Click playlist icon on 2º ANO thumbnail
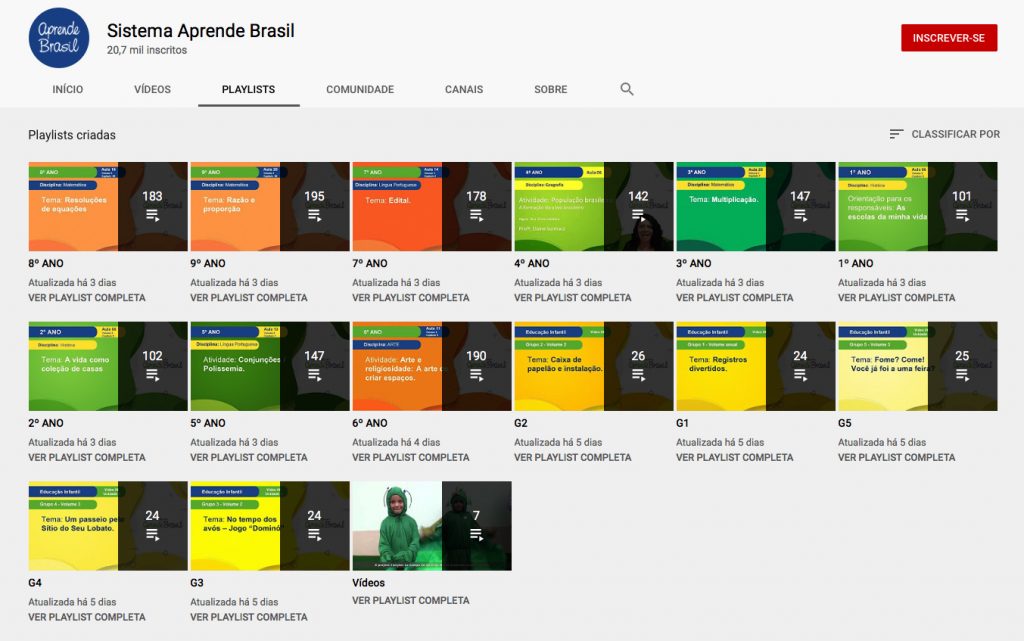This screenshot has width=1024, height=641. coord(152,375)
